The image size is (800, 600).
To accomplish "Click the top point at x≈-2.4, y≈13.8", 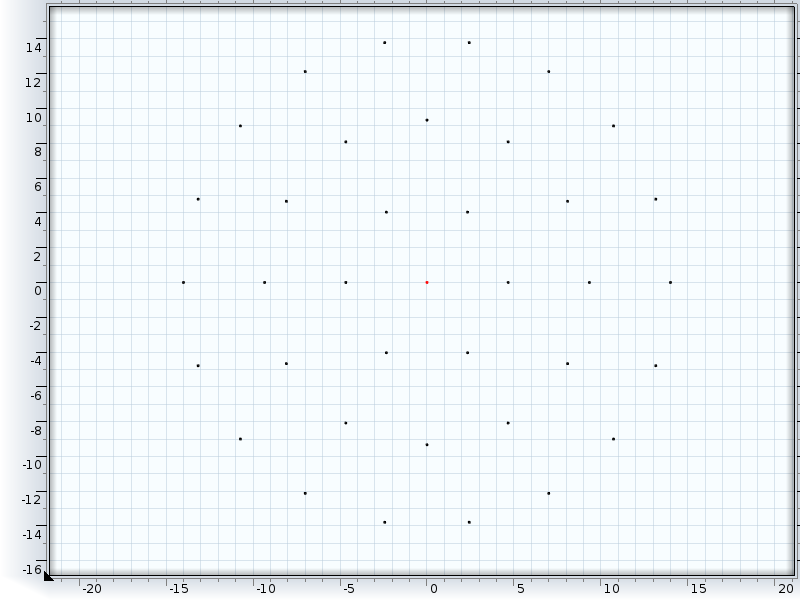I will (x=385, y=43).
